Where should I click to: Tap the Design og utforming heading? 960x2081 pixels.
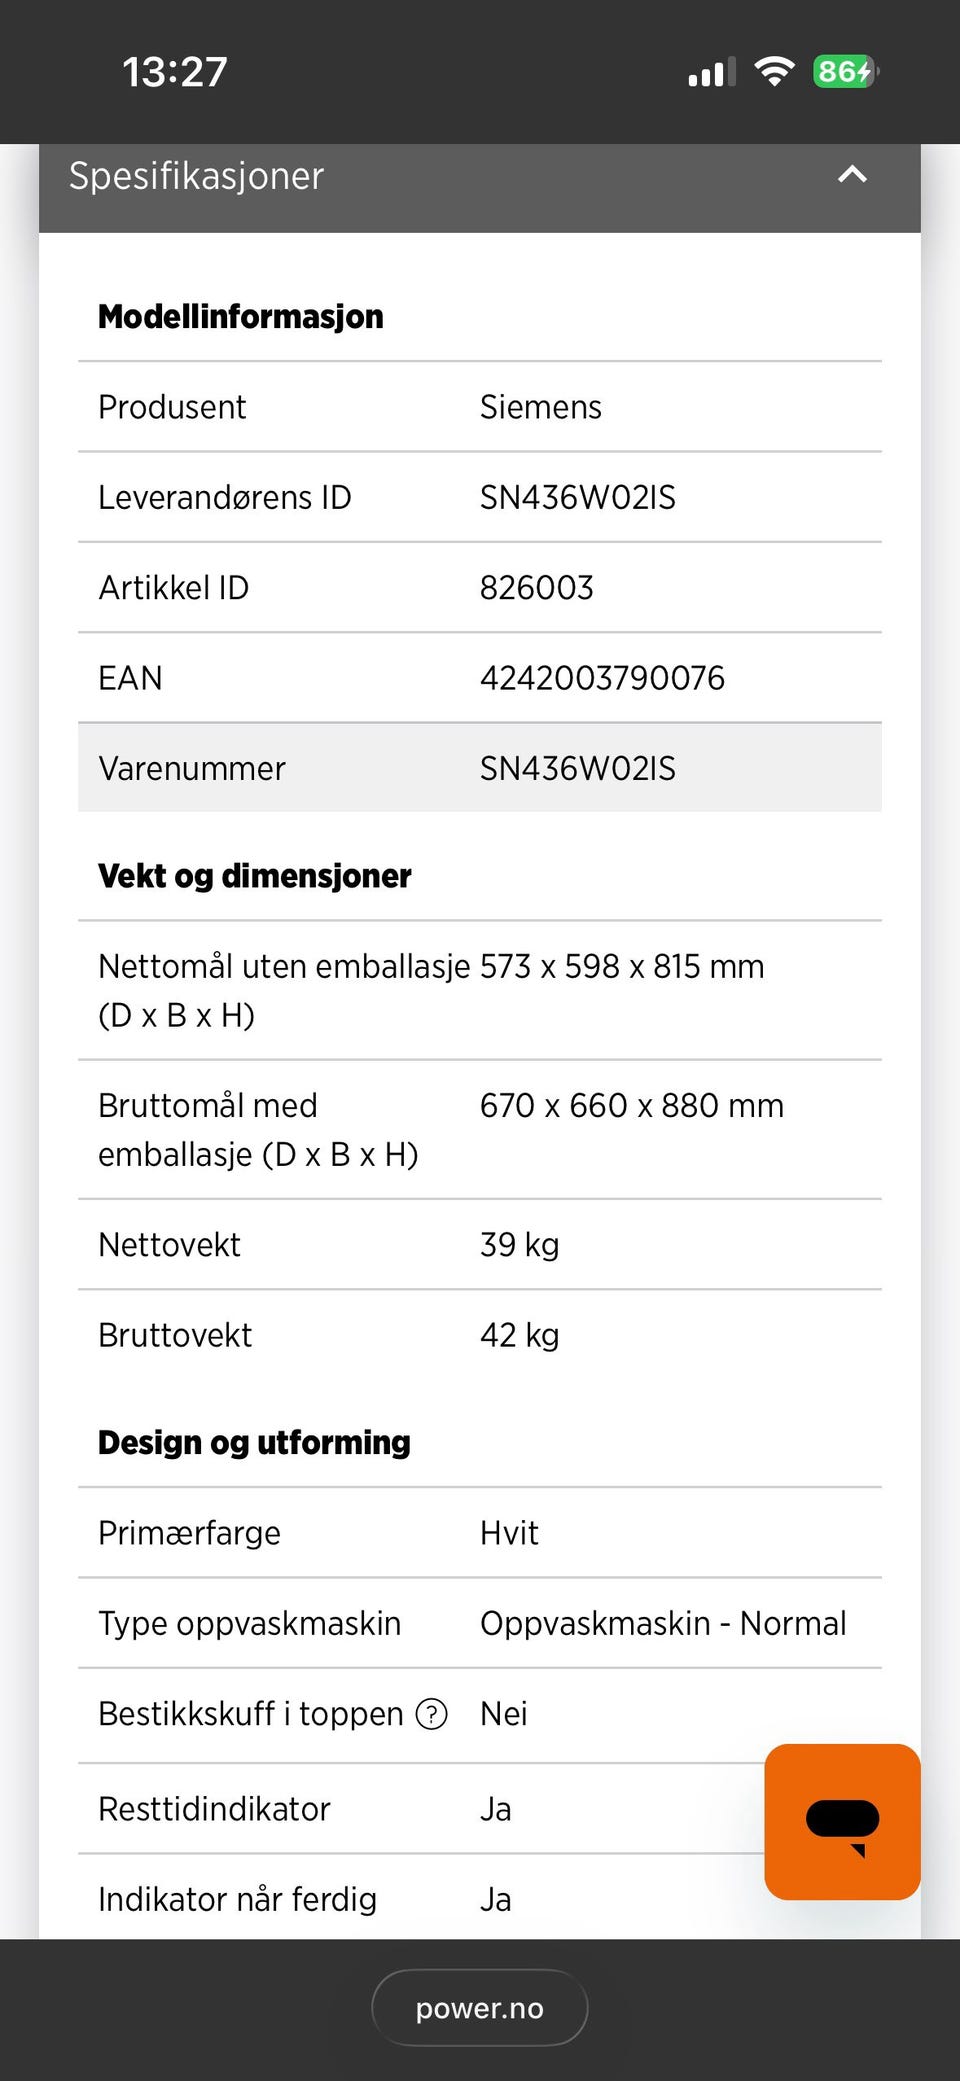[x=254, y=1443]
